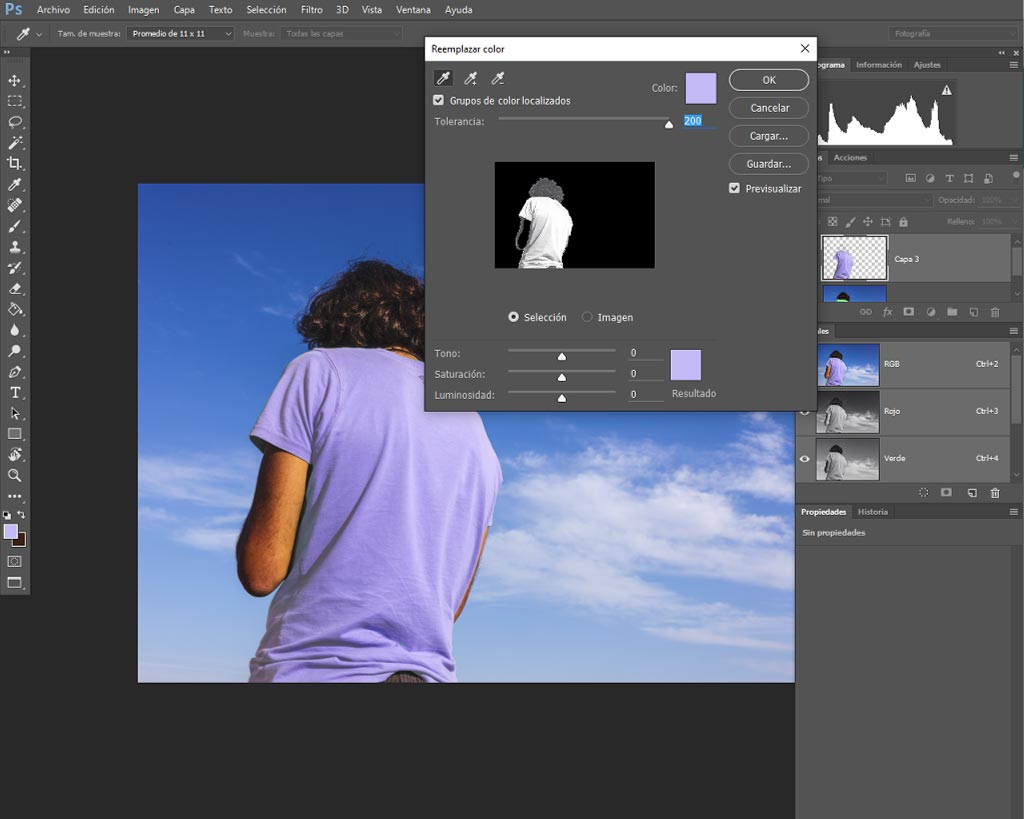Screen dimensions: 1024x819
Task: Click the histogram cache warning triangle
Action: coord(946,90)
